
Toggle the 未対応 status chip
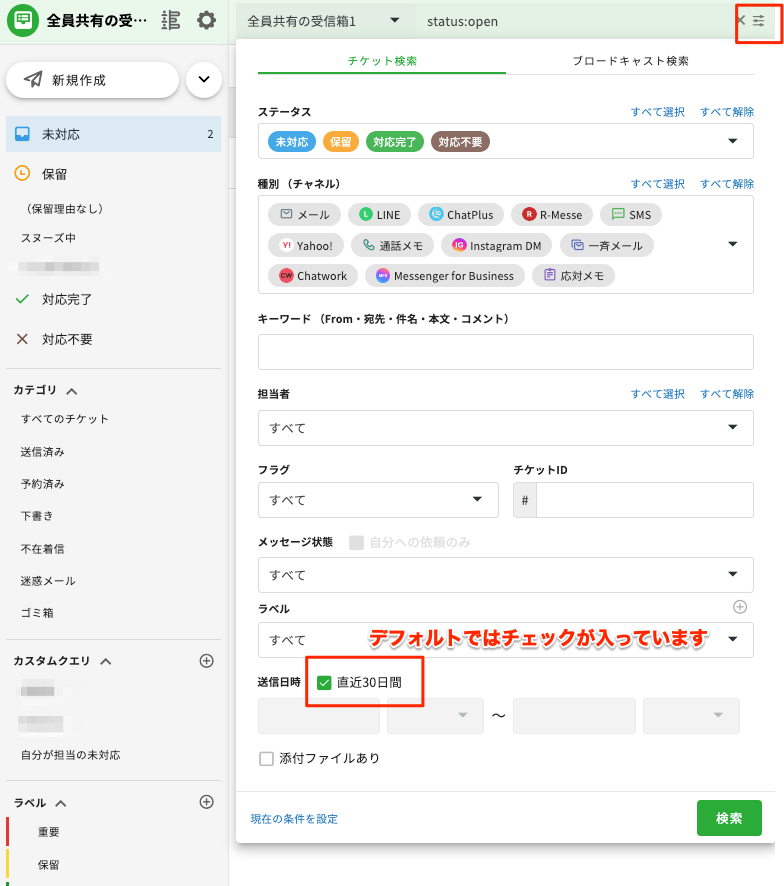[292, 142]
